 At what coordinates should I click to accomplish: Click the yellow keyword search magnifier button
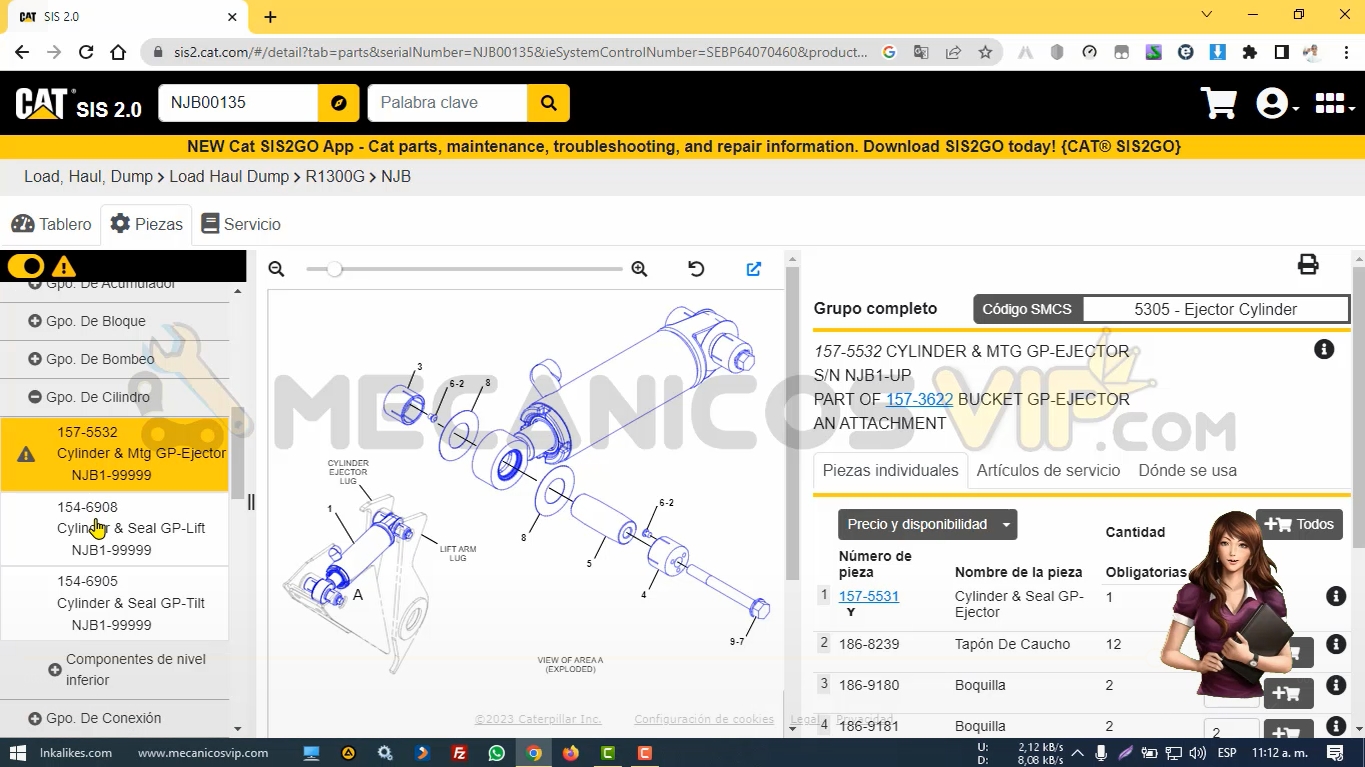coord(548,103)
